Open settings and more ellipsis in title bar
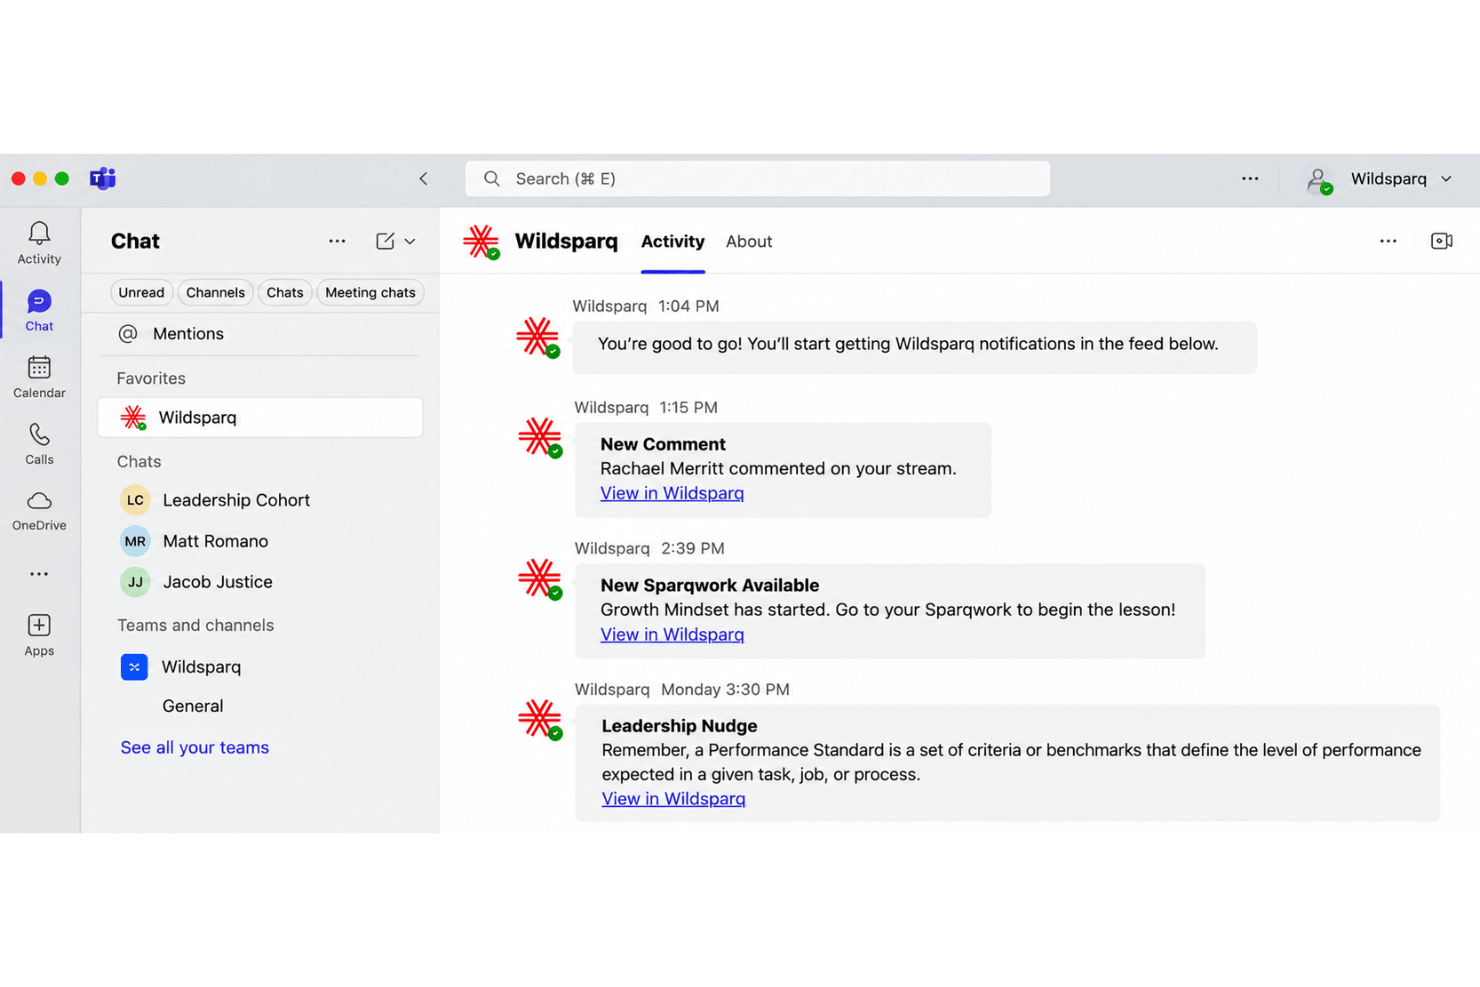The width and height of the screenshot is (1480, 987). tap(1250, 178)
